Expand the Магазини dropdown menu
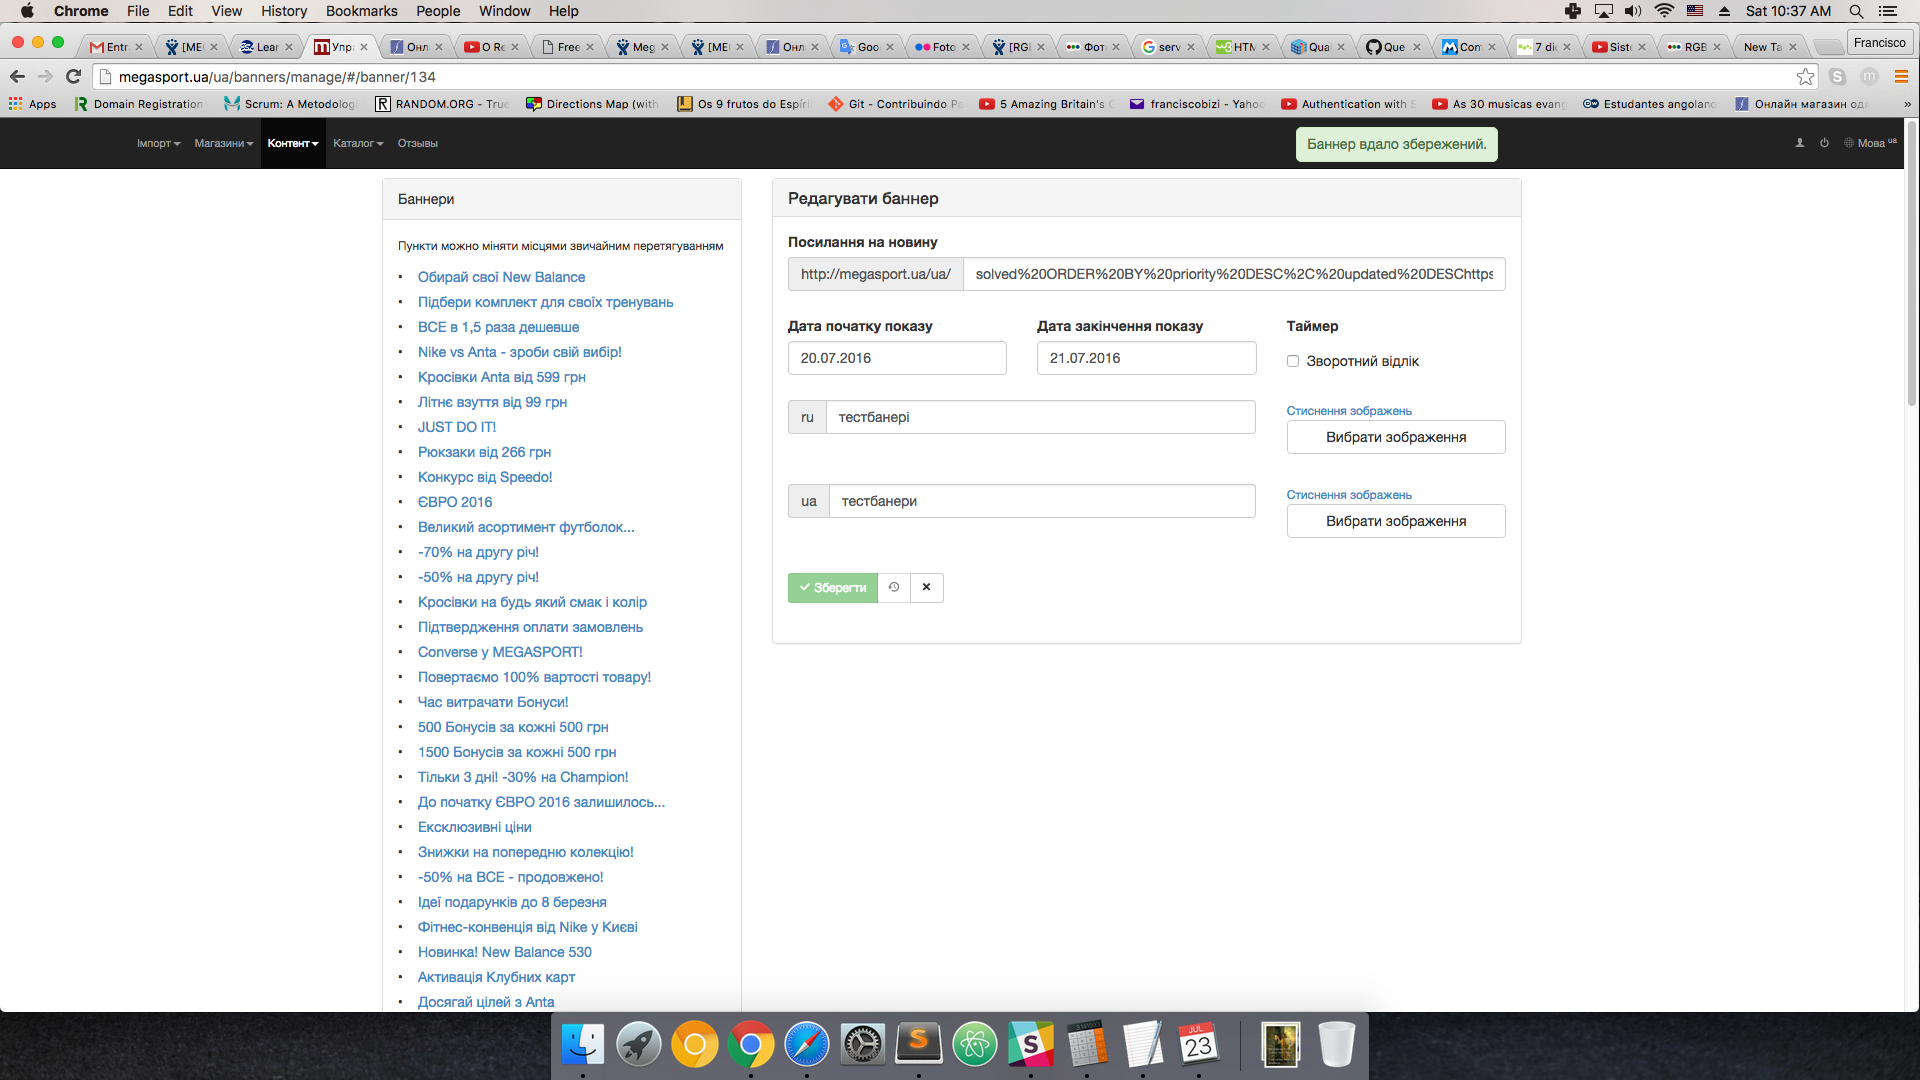This screenshot has width=1920, height=1080. tap(223, 143)
